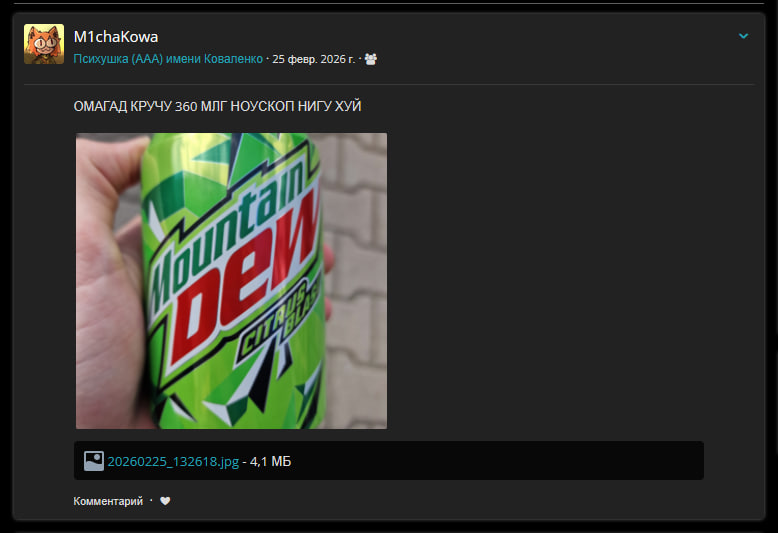Open the Mountain Dew can photo
Viewport: 778px width, 533px height.
click(x=231, y=281)
